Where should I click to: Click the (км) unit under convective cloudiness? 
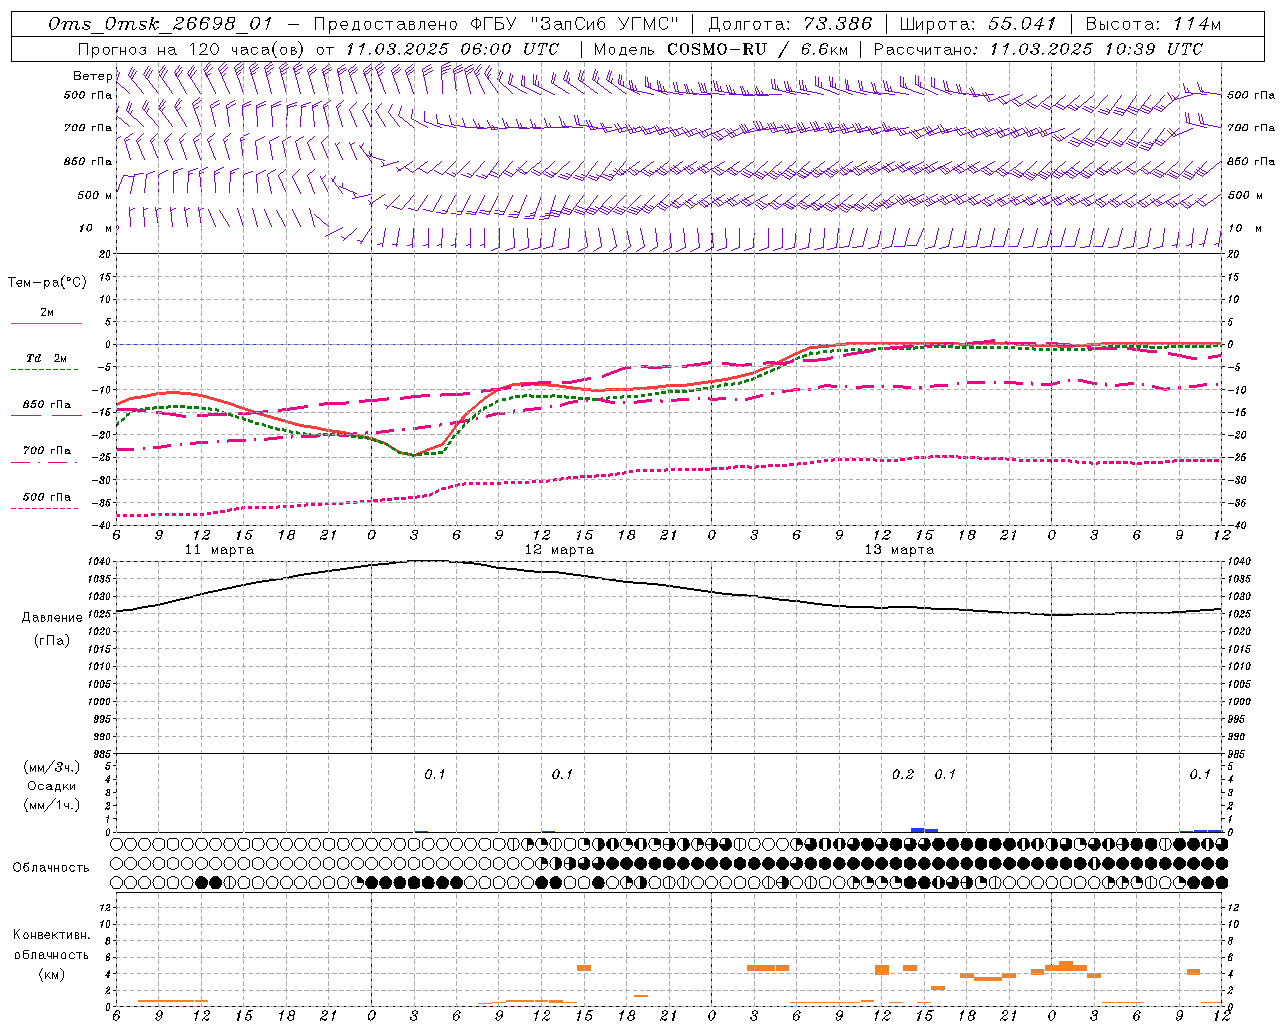52,974
